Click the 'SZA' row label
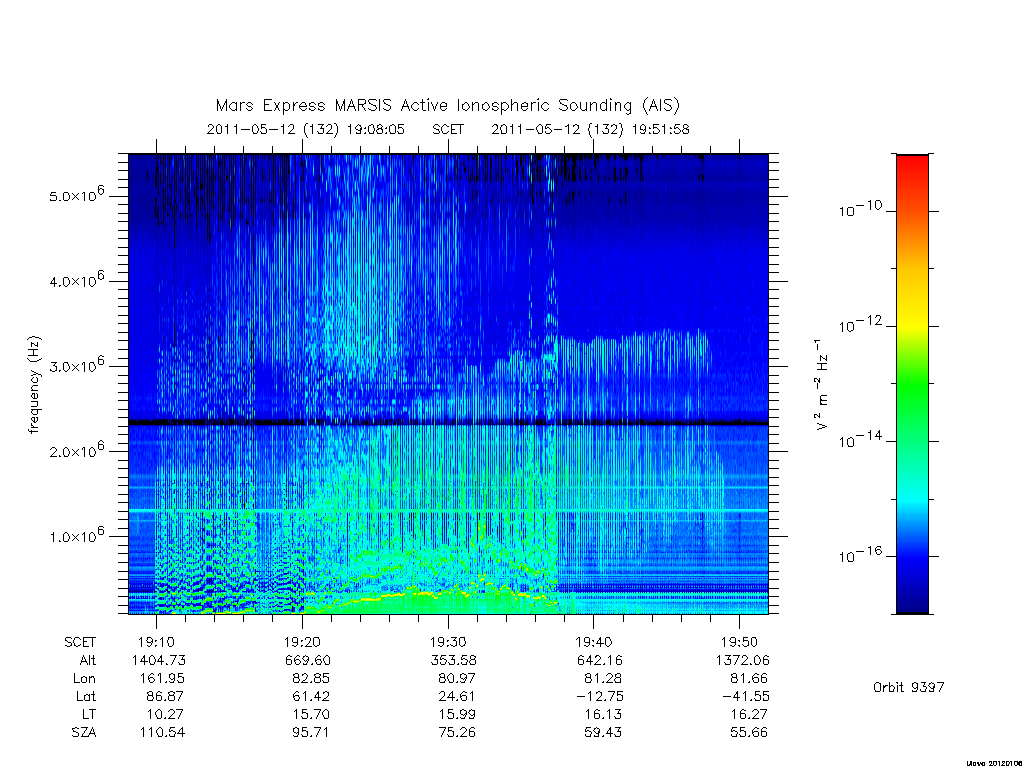The image size is (1024, 768). pyautogui.click(x=84, y=733)
